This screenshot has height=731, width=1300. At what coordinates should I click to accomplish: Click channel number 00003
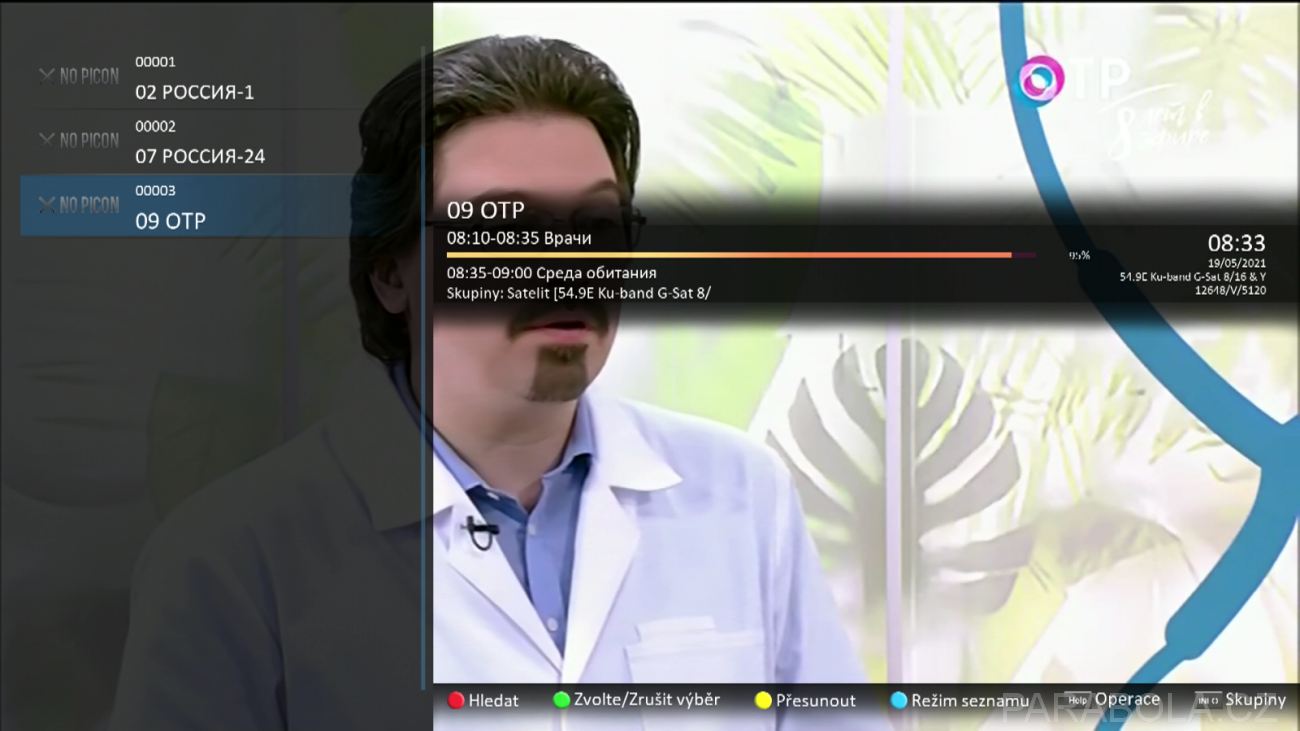[x=155, y=190]
